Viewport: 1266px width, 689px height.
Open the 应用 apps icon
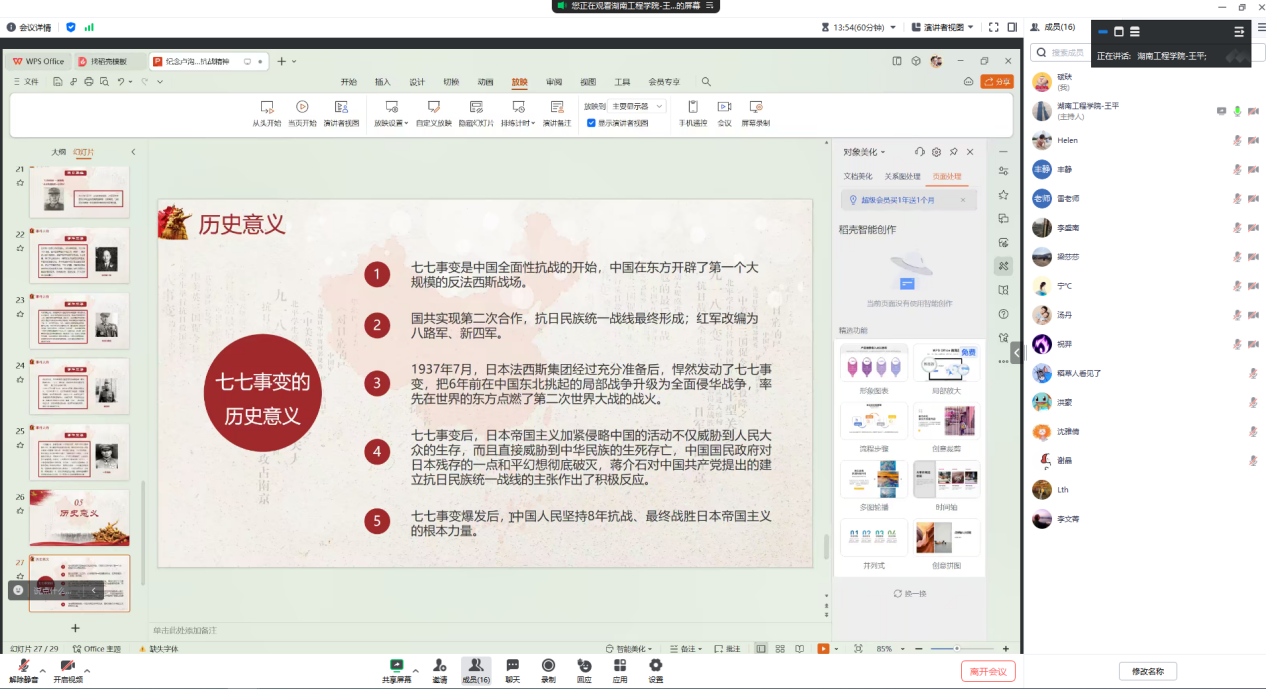(x=620, y=665)
